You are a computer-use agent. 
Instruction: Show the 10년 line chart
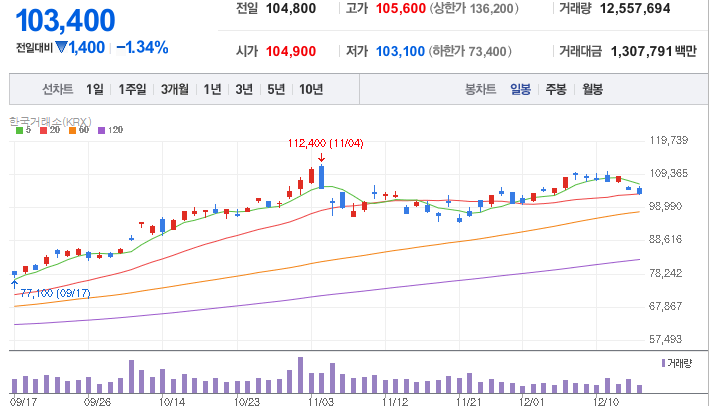pyautogui.click(x=311, y=89)
